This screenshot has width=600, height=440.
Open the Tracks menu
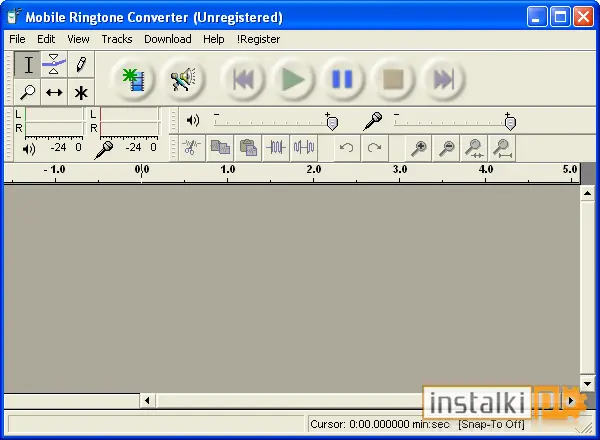(x=117, y=39)
